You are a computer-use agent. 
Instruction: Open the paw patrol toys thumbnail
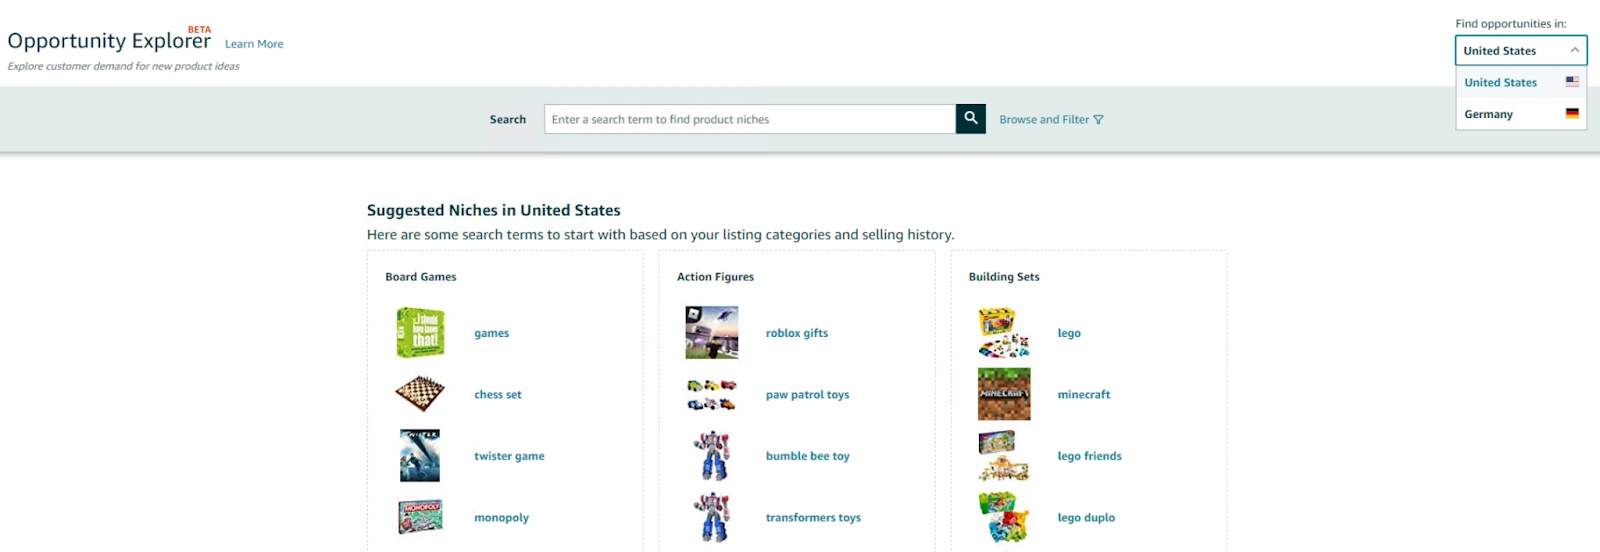711,395
